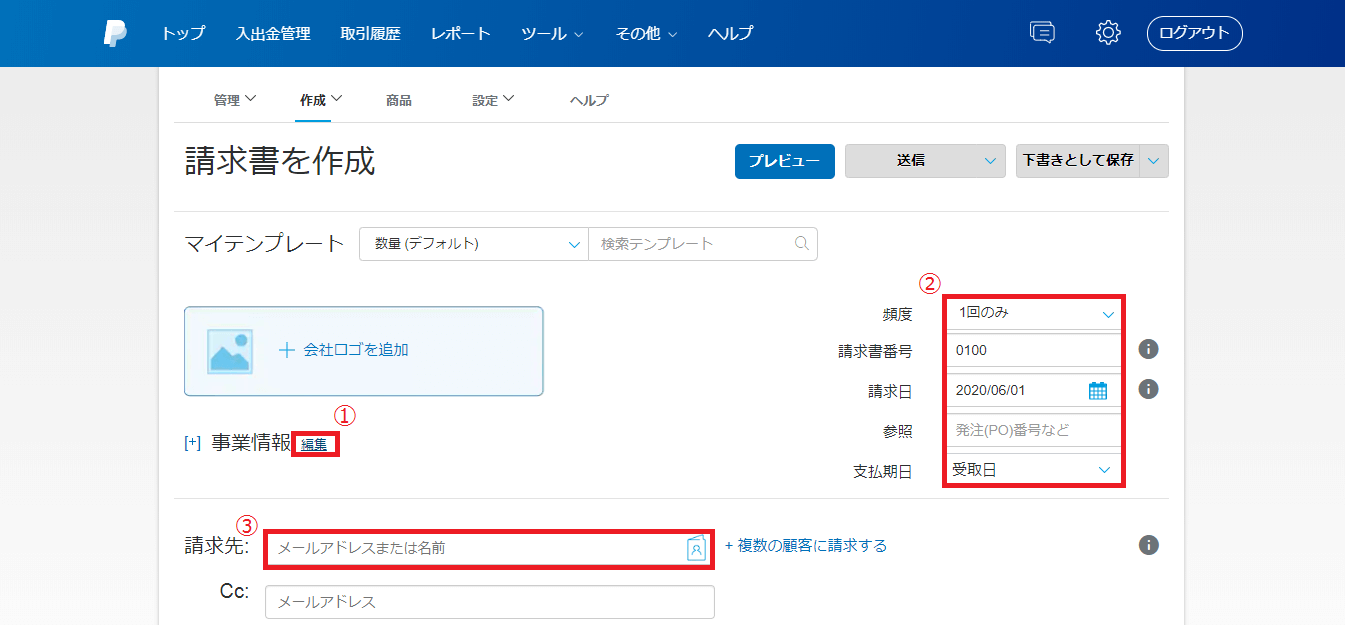Click the プレビュー button
Image resolution: width=1345 pixels, height=625 pixels.
[784, 161]
